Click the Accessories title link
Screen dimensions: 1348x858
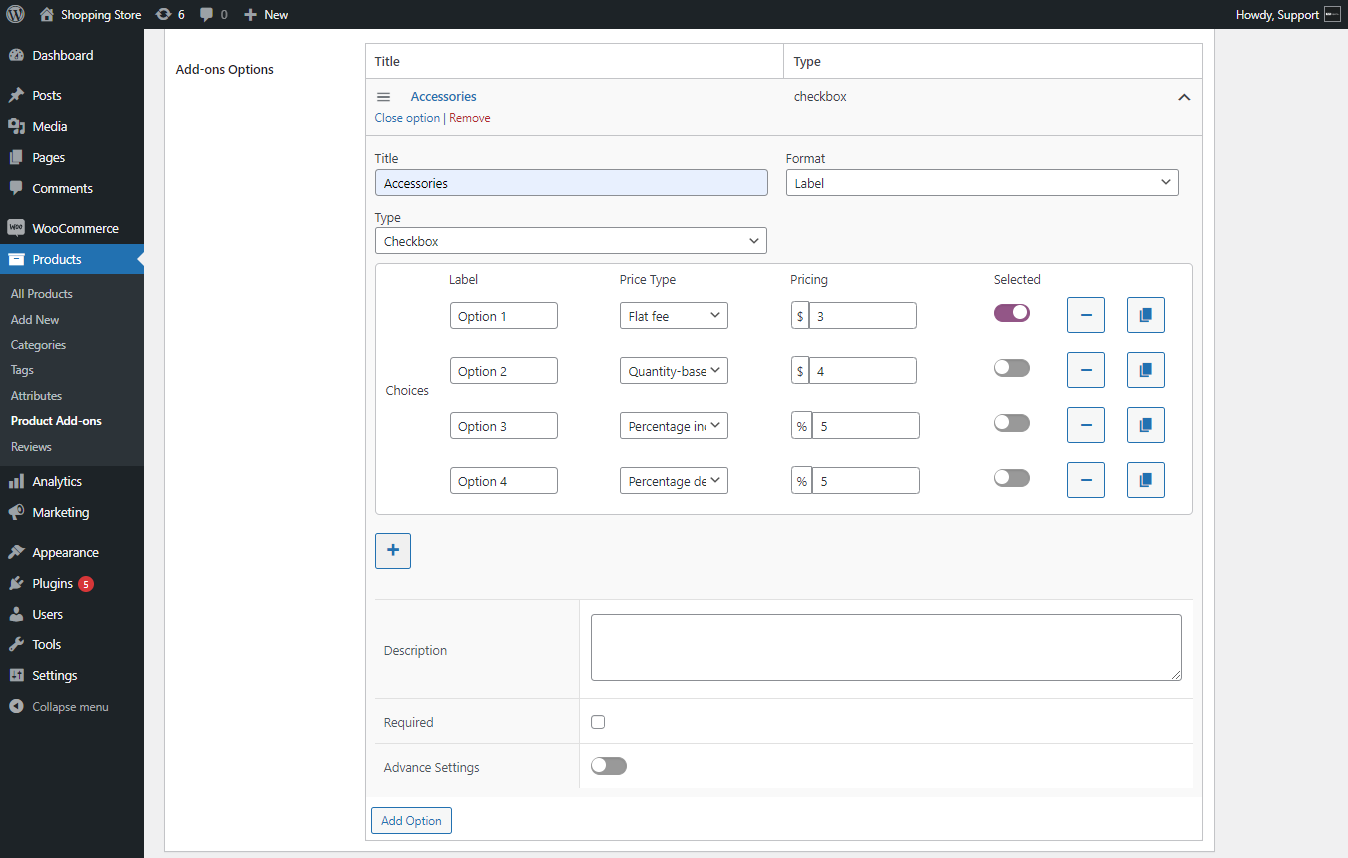click(x=443, y=97)
